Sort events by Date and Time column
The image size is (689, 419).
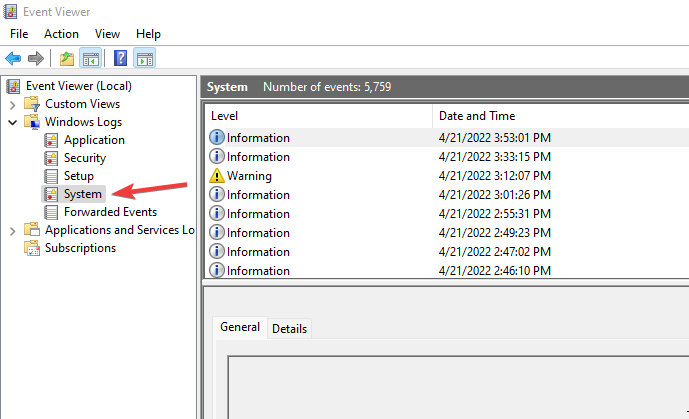(x=476, y=116)
